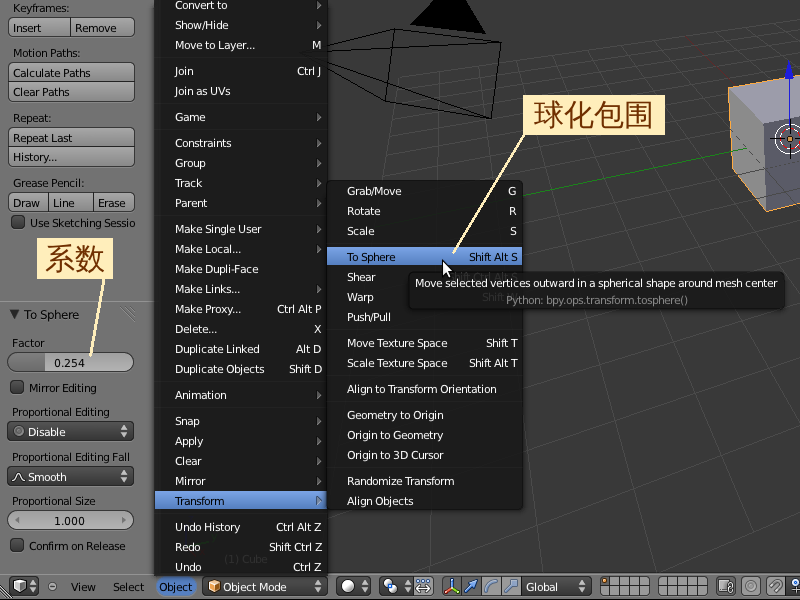Toggle the 3D manipulator axes icon

pyautogui.click(x=452, y=586)
